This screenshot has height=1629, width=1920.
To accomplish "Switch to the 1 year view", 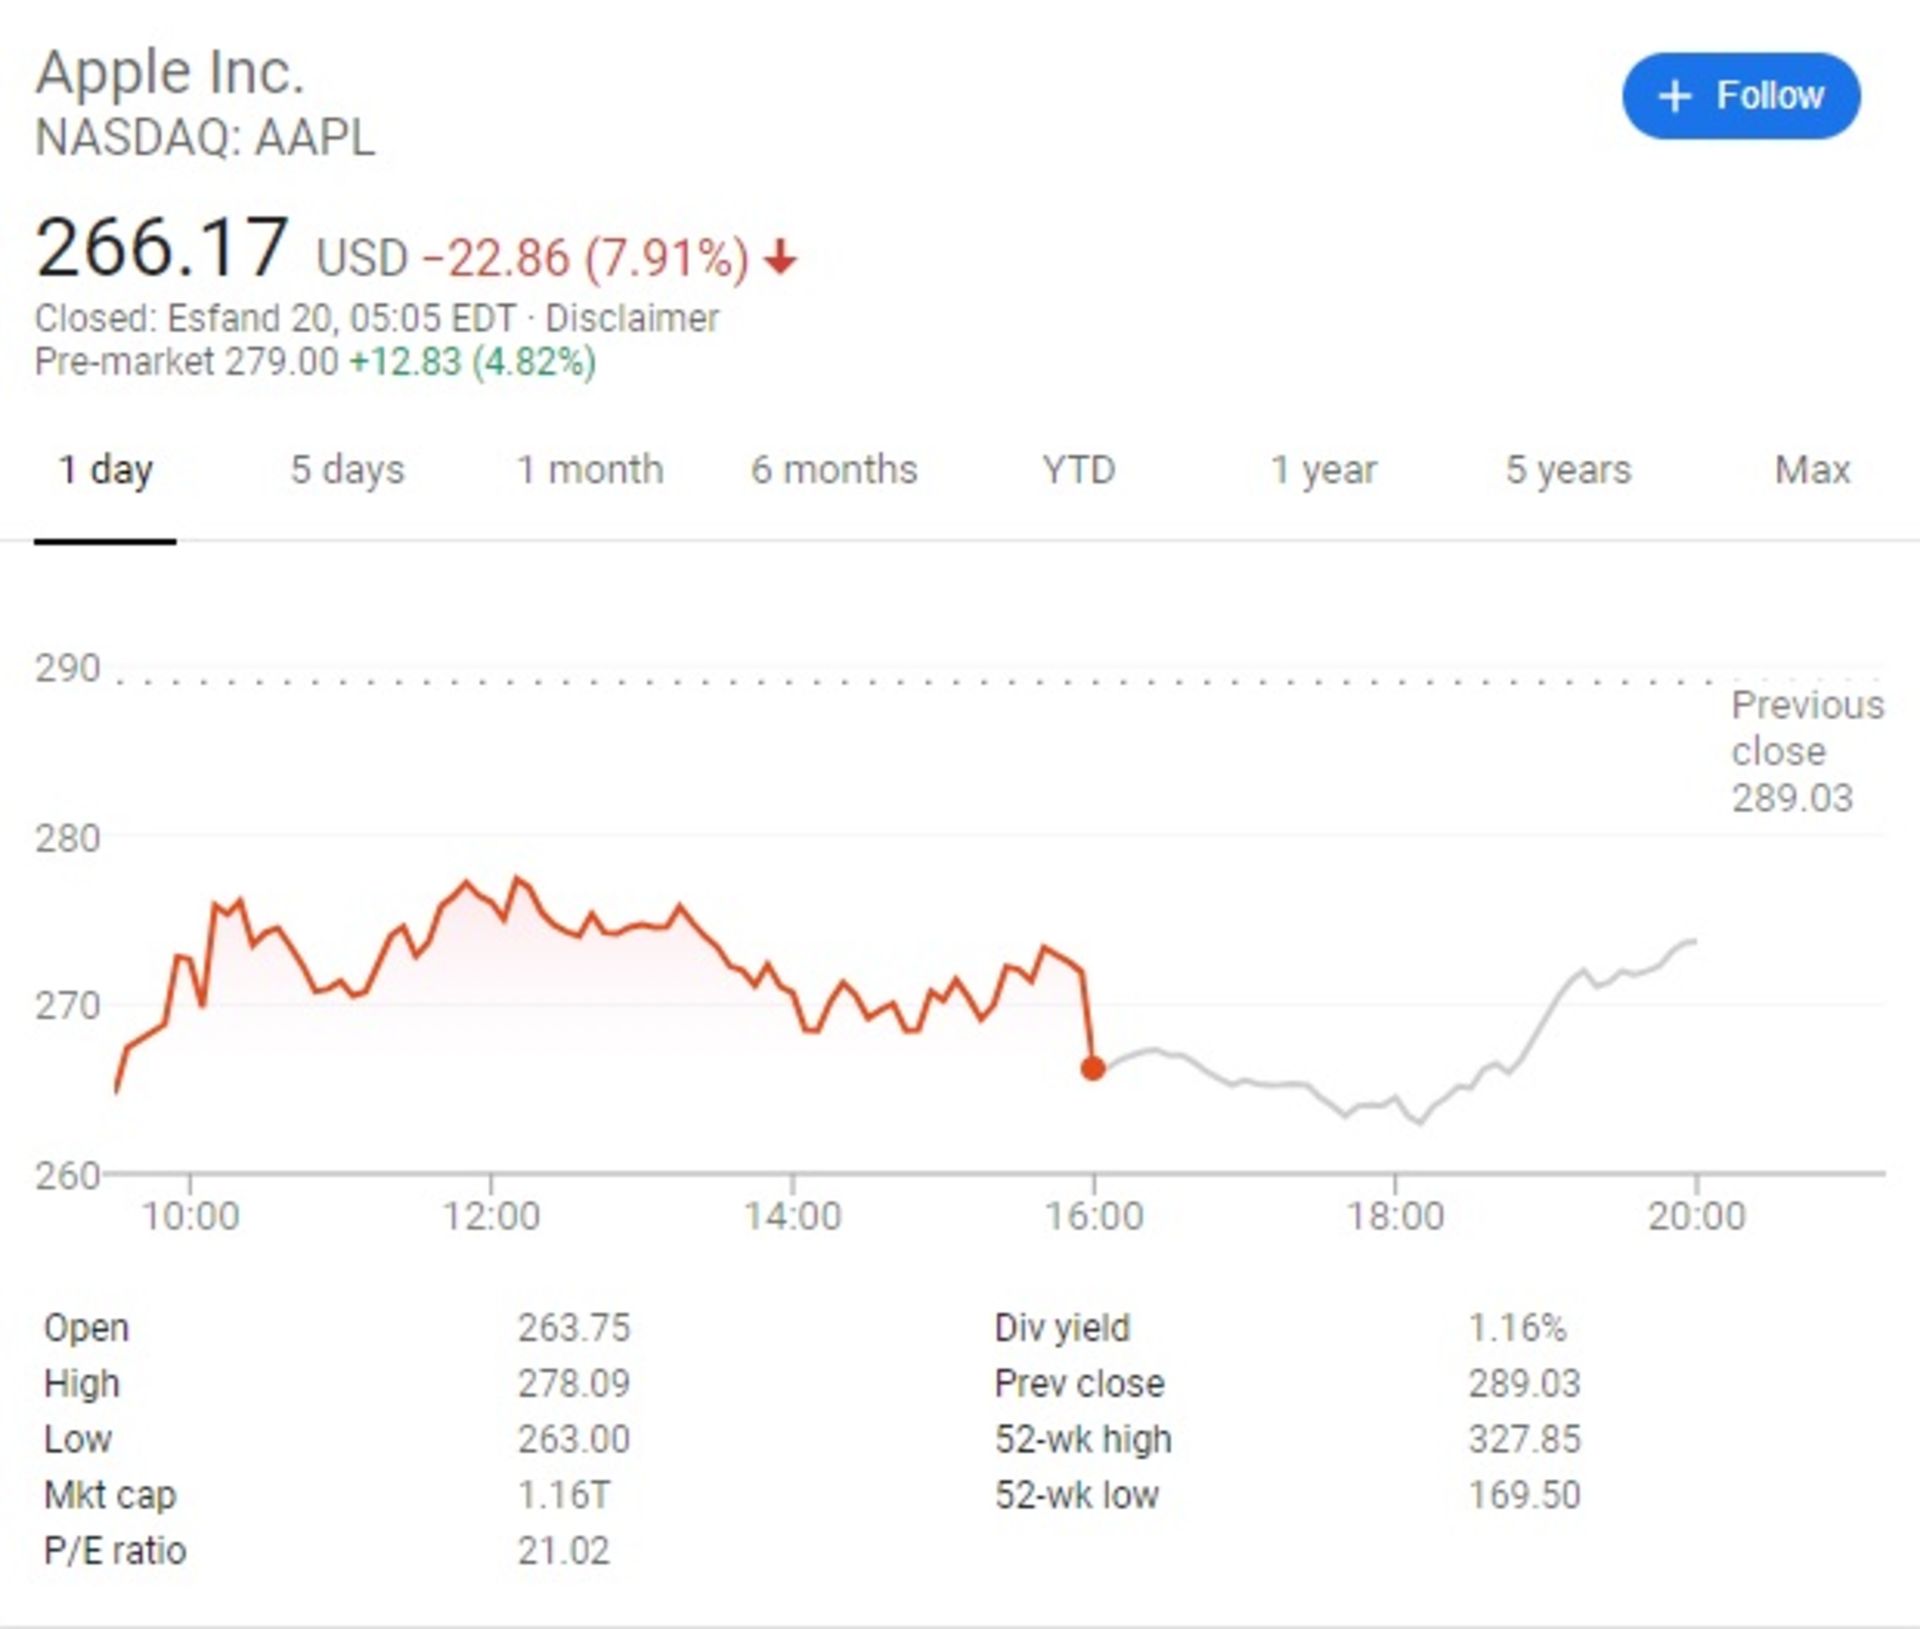I will tap(1323, 469).
